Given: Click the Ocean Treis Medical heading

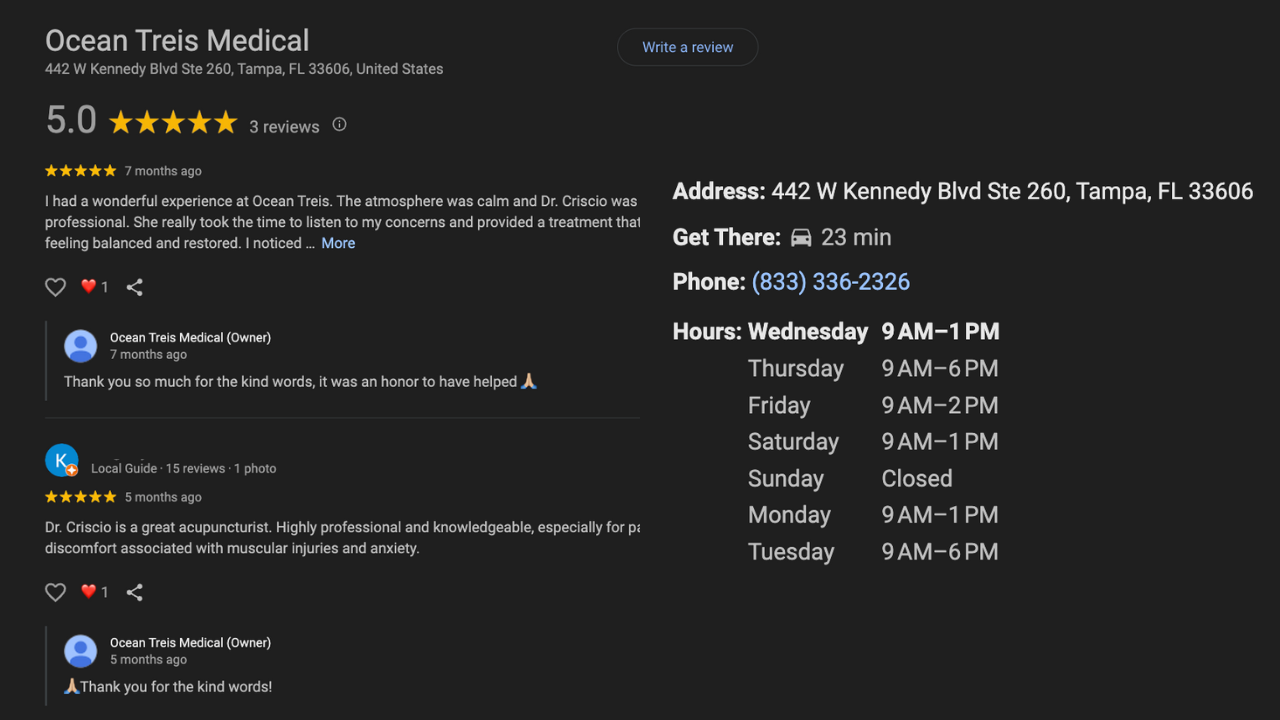Looking at the screenshot, I should [177, 41].
